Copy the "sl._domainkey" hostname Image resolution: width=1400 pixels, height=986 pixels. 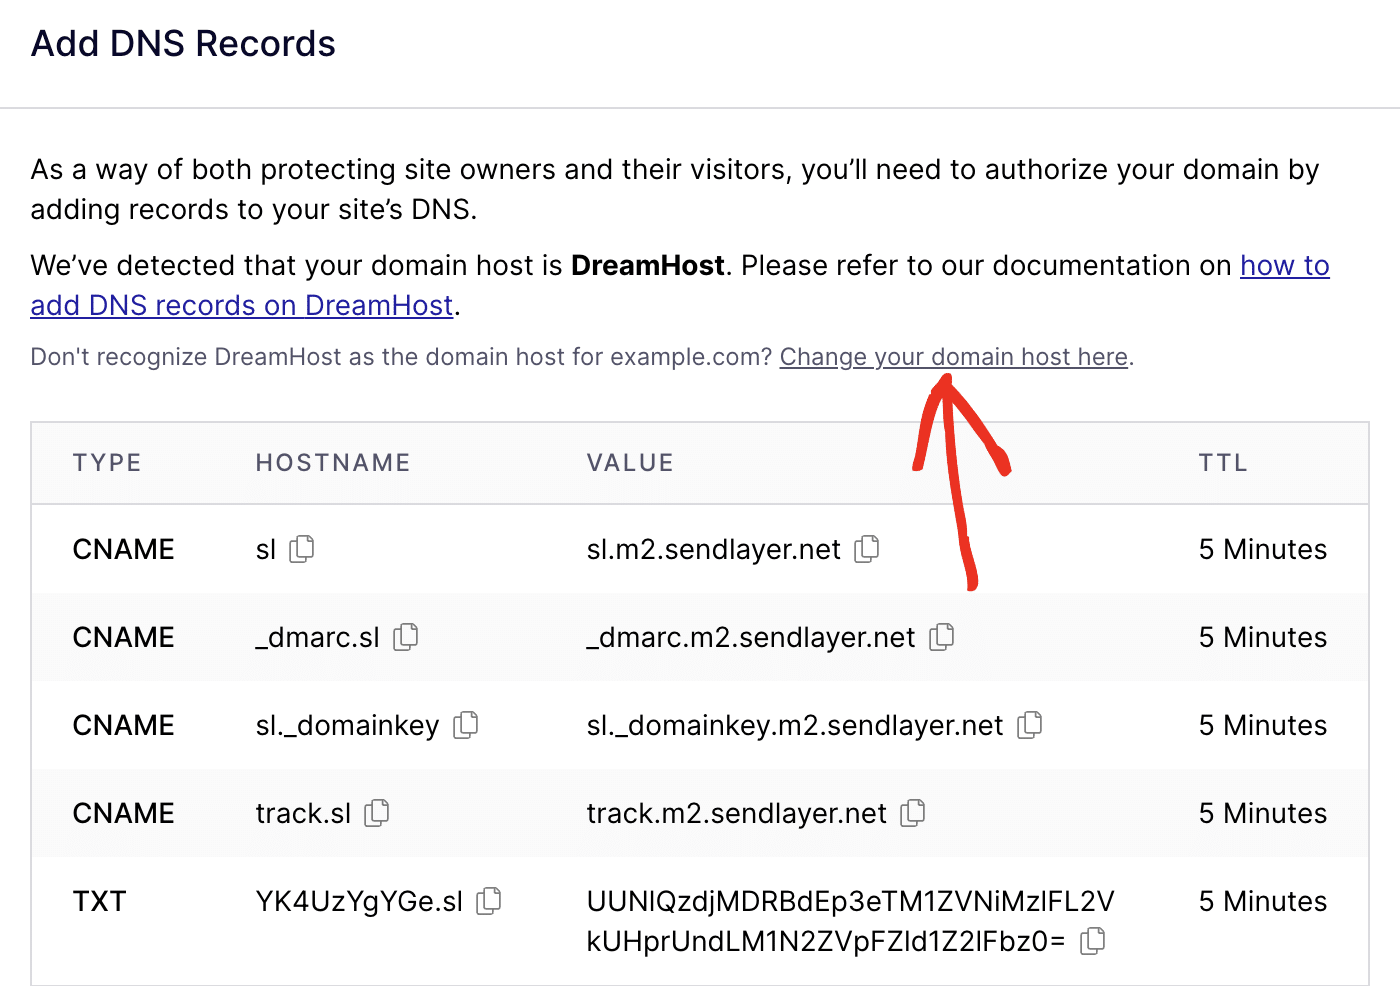tap(466, 725)
